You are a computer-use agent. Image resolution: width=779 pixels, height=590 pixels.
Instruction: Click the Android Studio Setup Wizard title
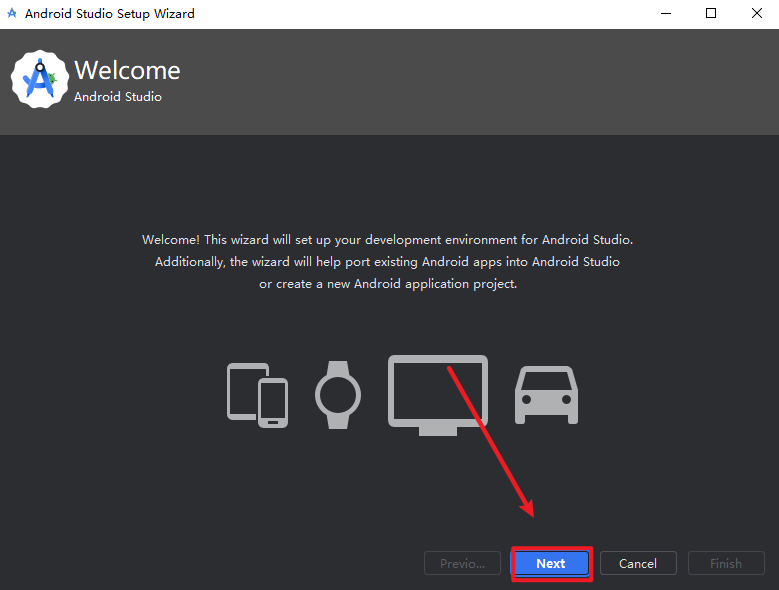click(110, 14)
